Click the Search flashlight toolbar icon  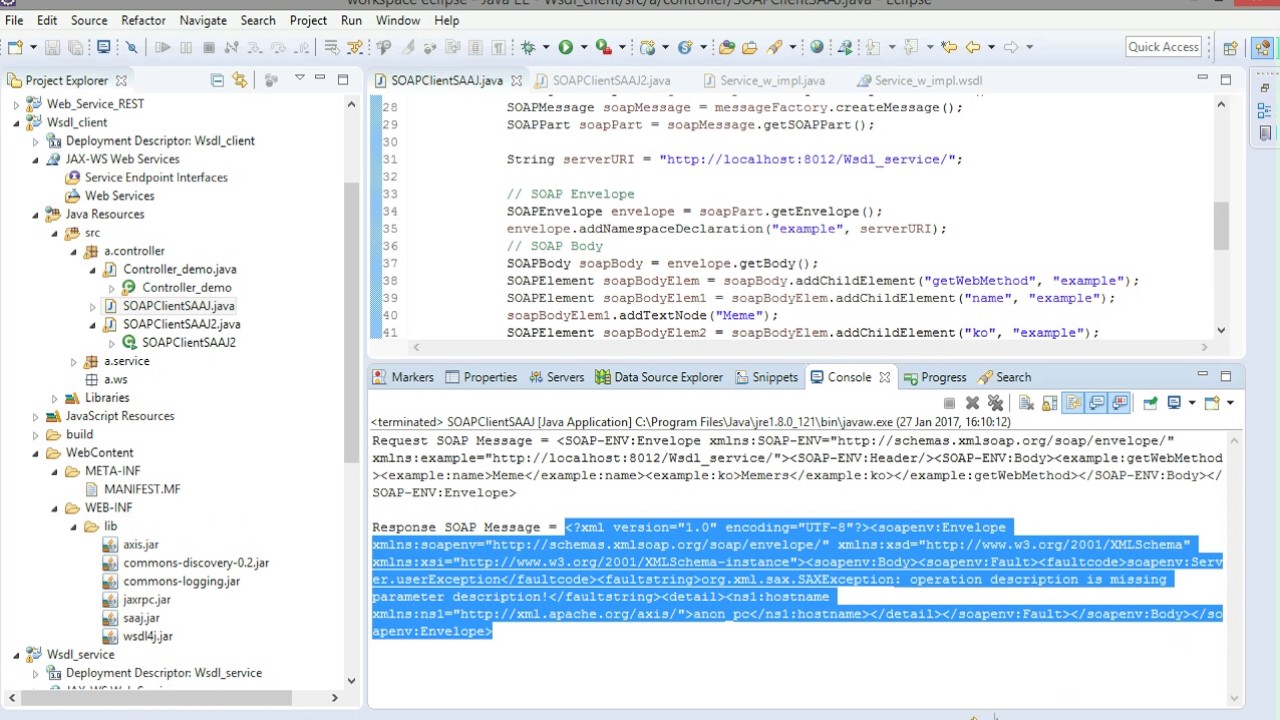tap(774, 47)
